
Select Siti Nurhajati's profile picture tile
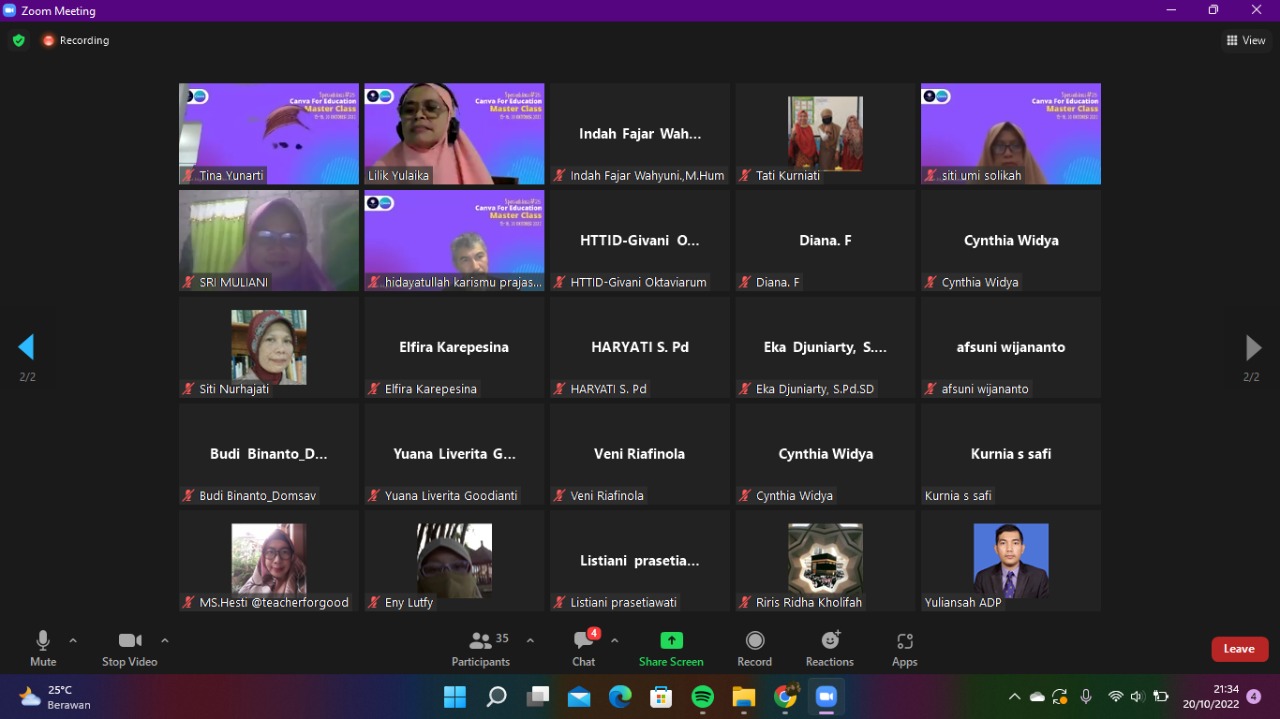pos(269,347)
